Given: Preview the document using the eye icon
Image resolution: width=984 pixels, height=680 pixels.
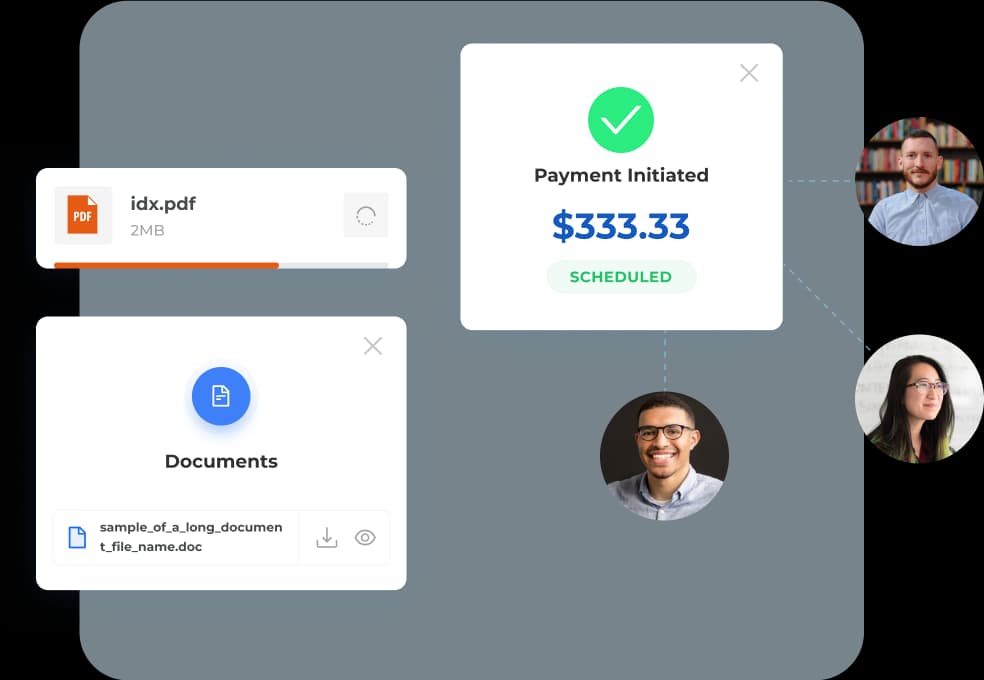Looking at the screenshot, I should pos(365,538).
